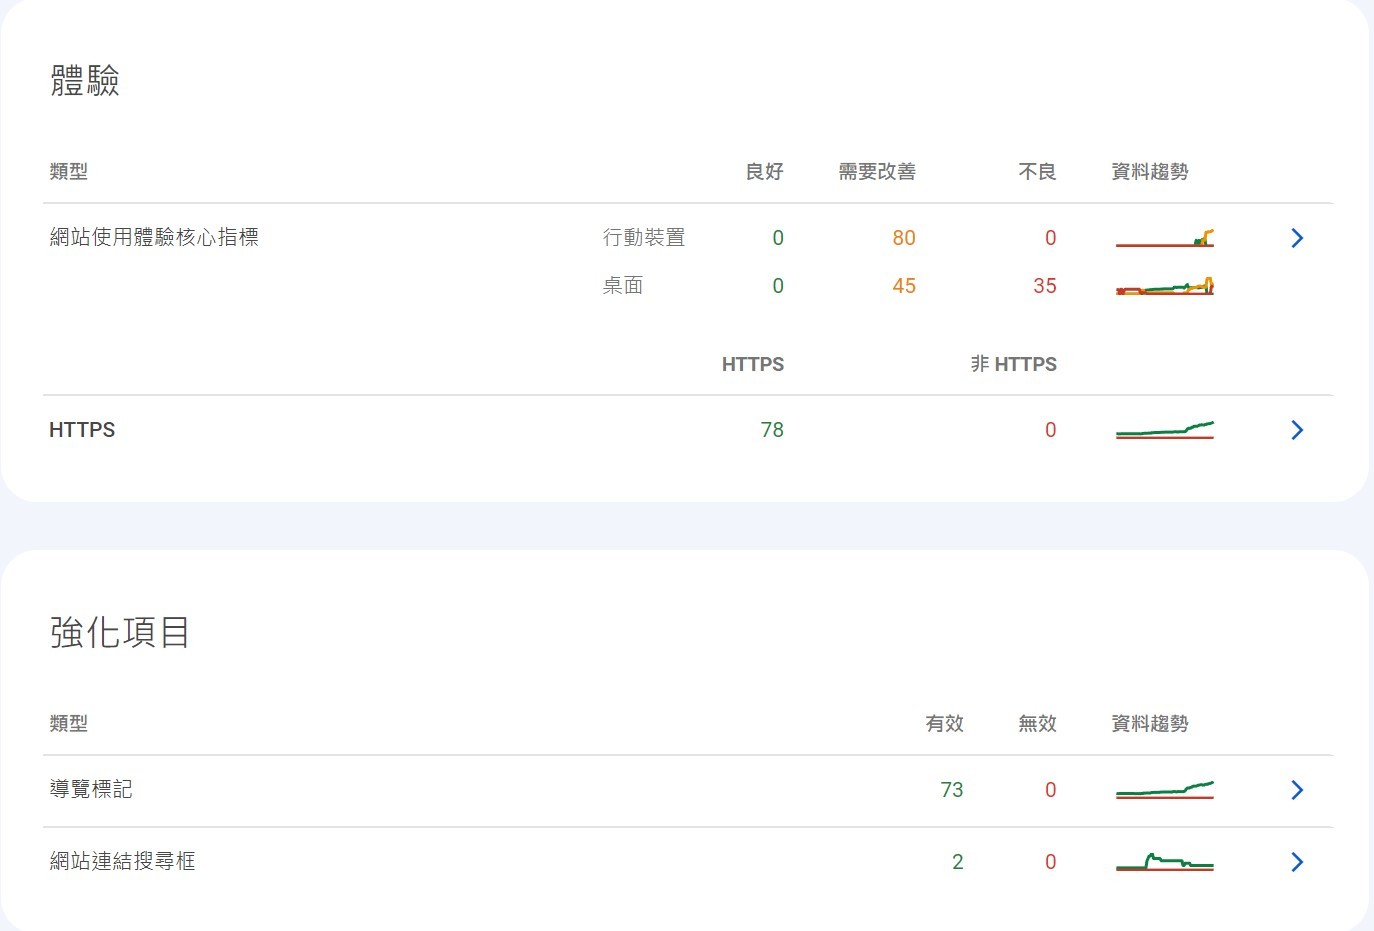Click mobile 行動裝置 trend sparkline

click(1165, 238)
